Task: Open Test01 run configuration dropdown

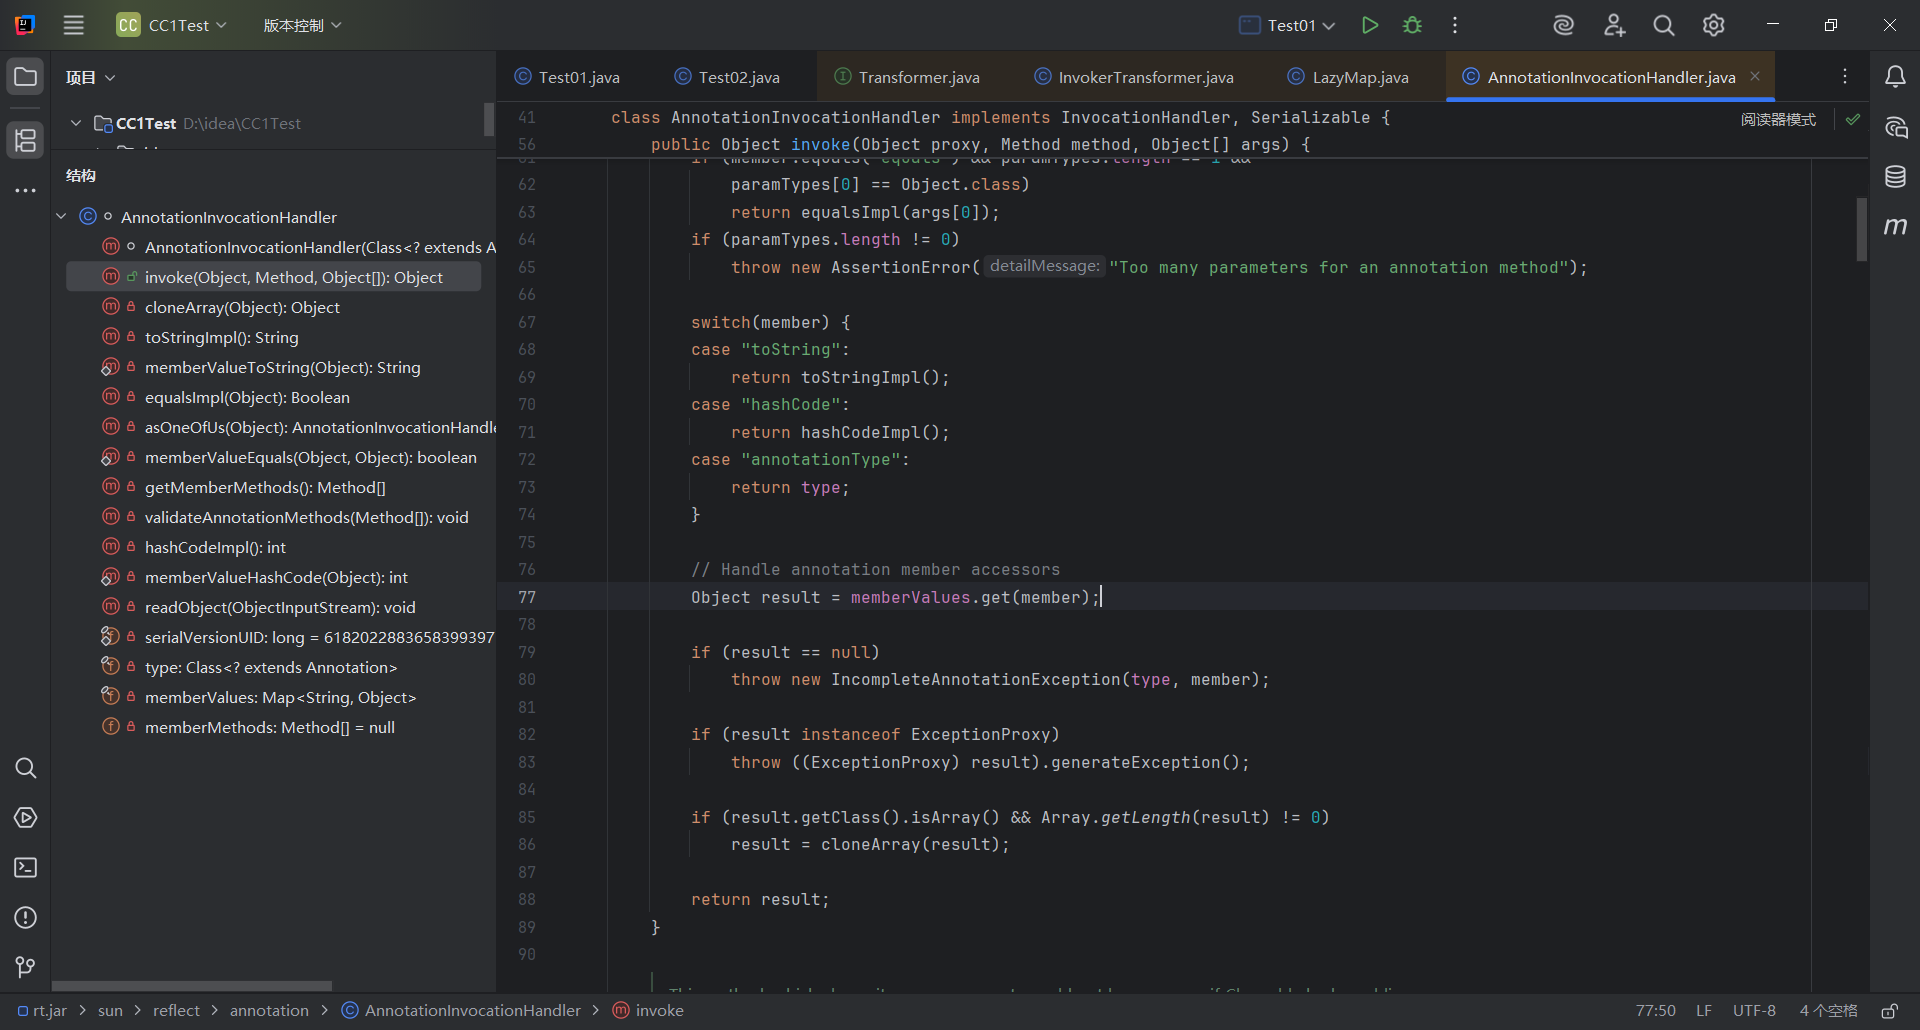Action: [1287, 25]
